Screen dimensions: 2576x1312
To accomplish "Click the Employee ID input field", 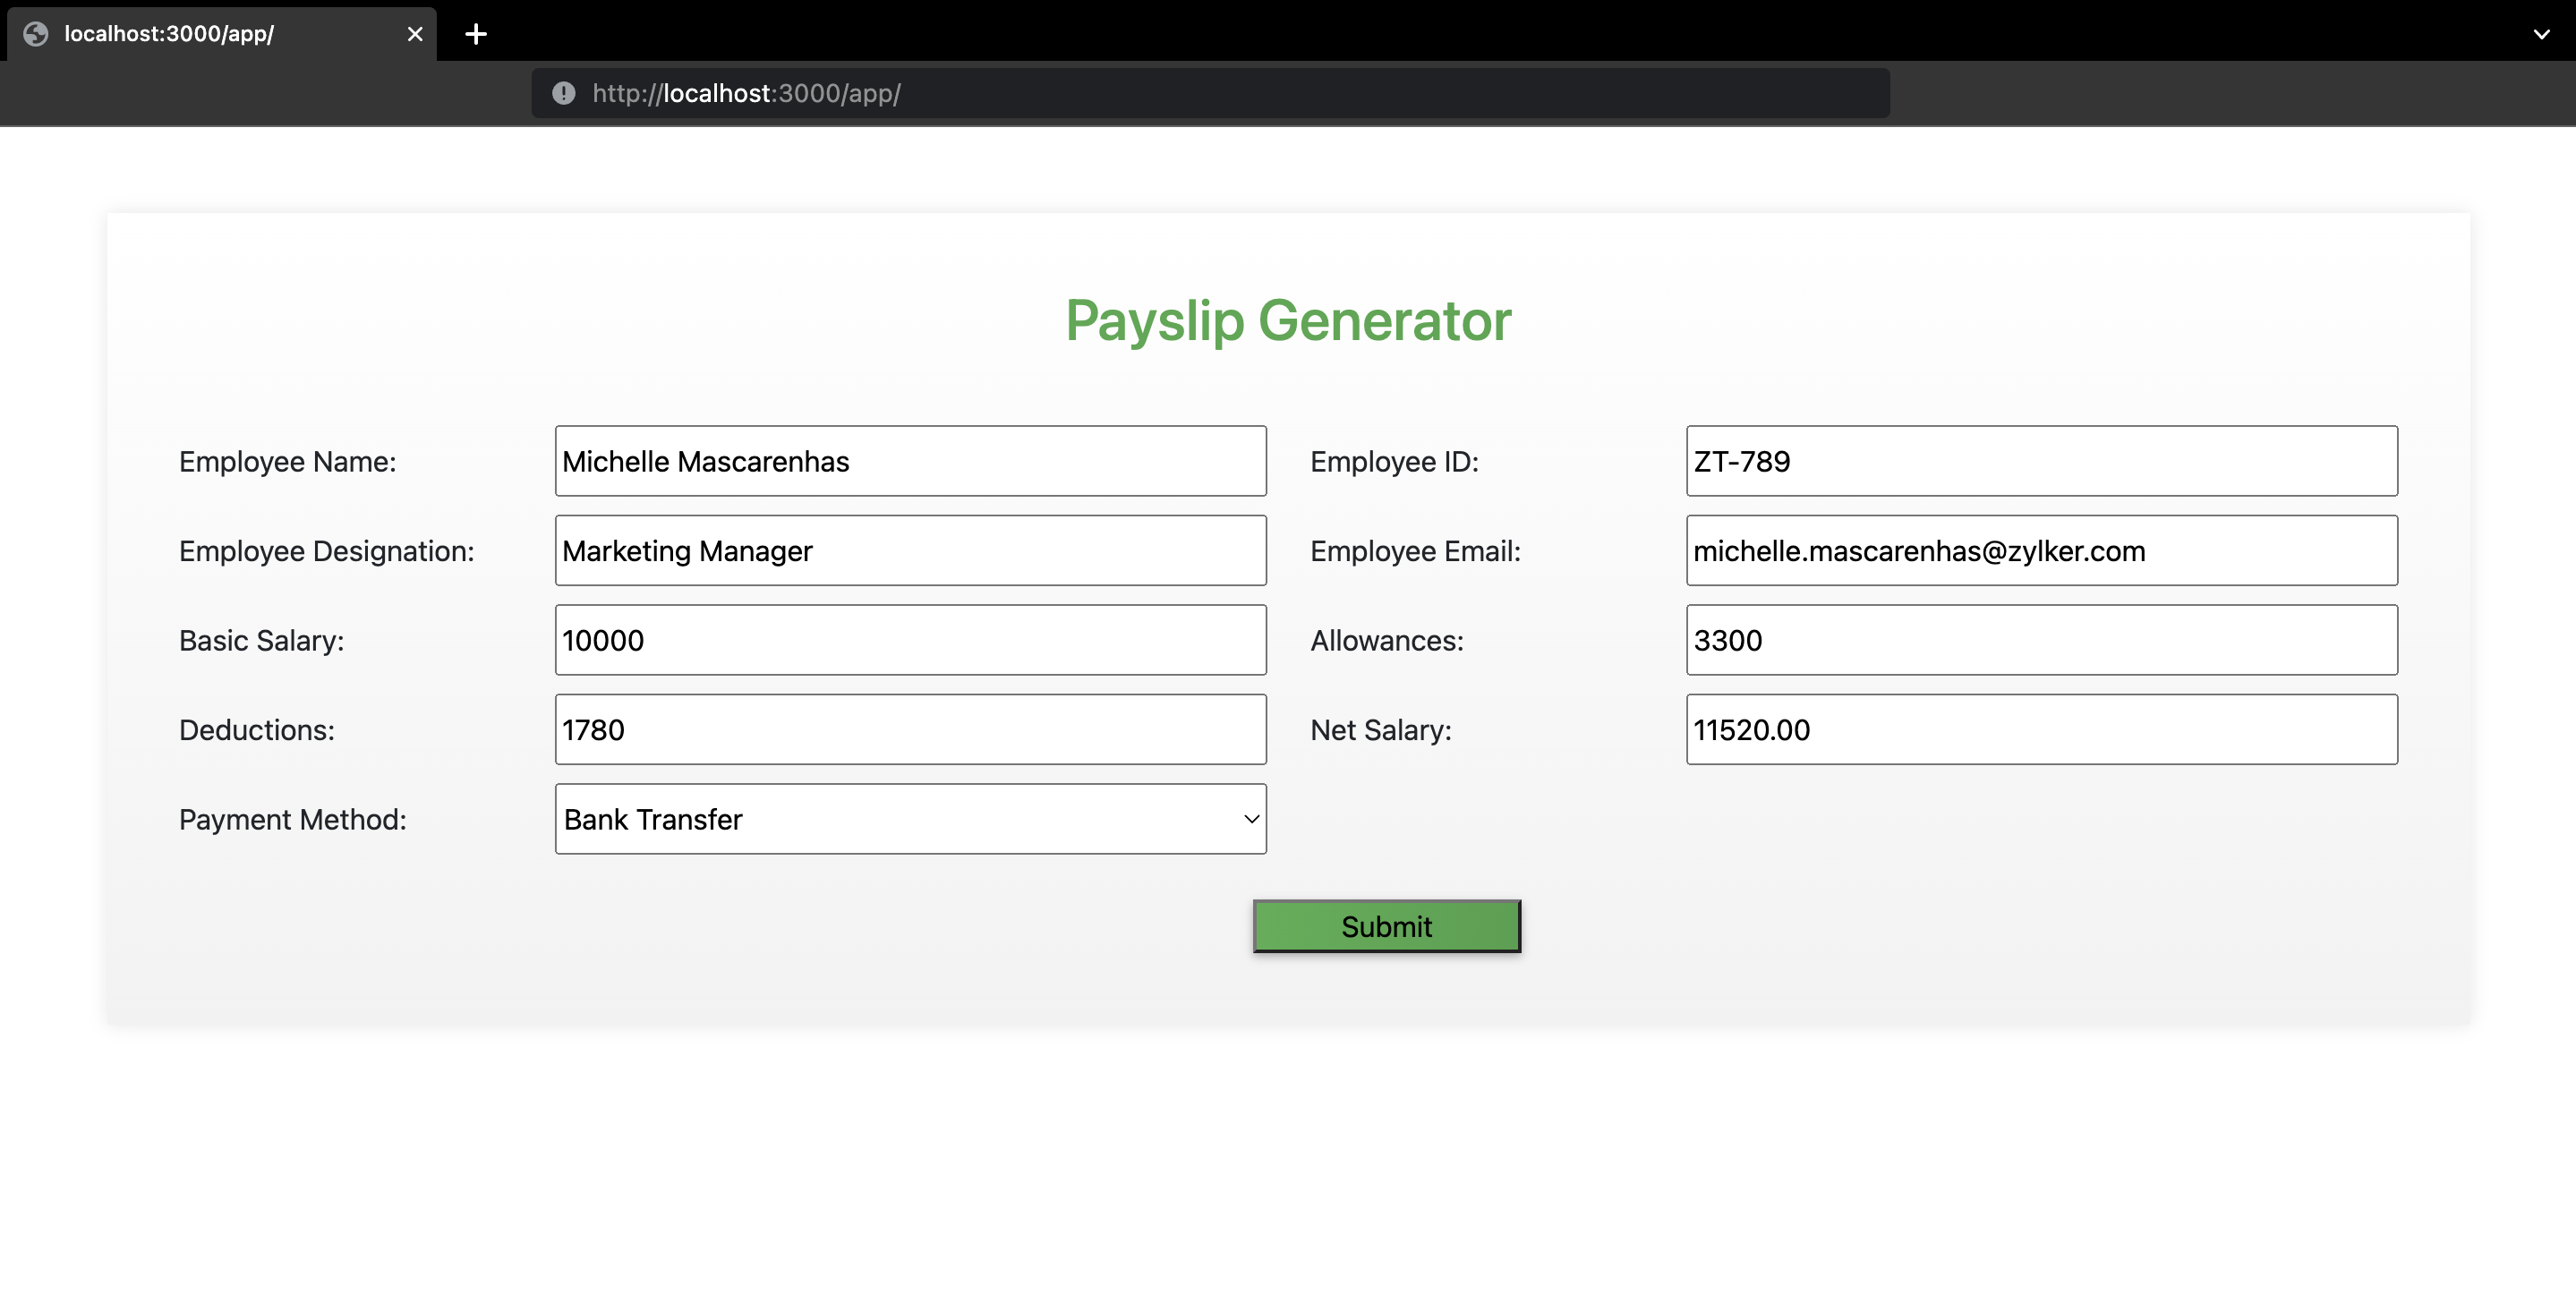I will coord(2043,460).
